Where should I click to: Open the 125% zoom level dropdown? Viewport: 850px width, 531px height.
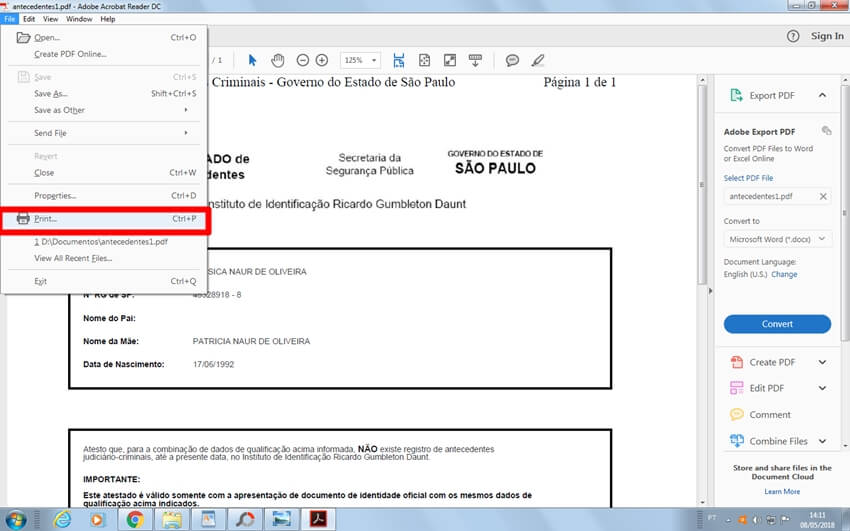coord(360,60)
